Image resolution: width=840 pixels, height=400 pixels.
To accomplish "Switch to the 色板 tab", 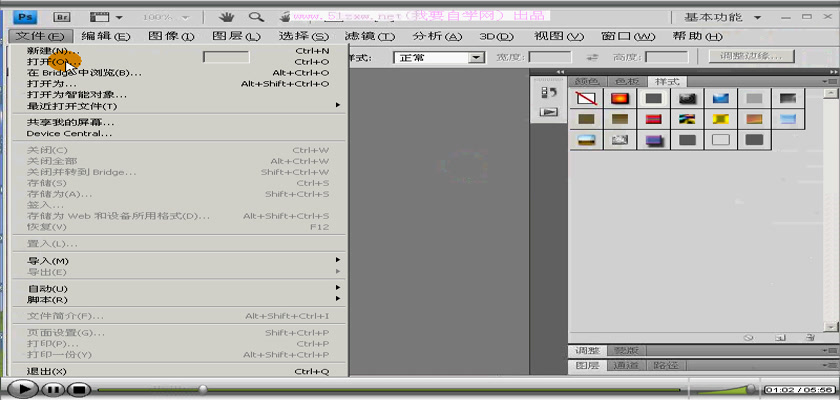I will click(627, 81).
